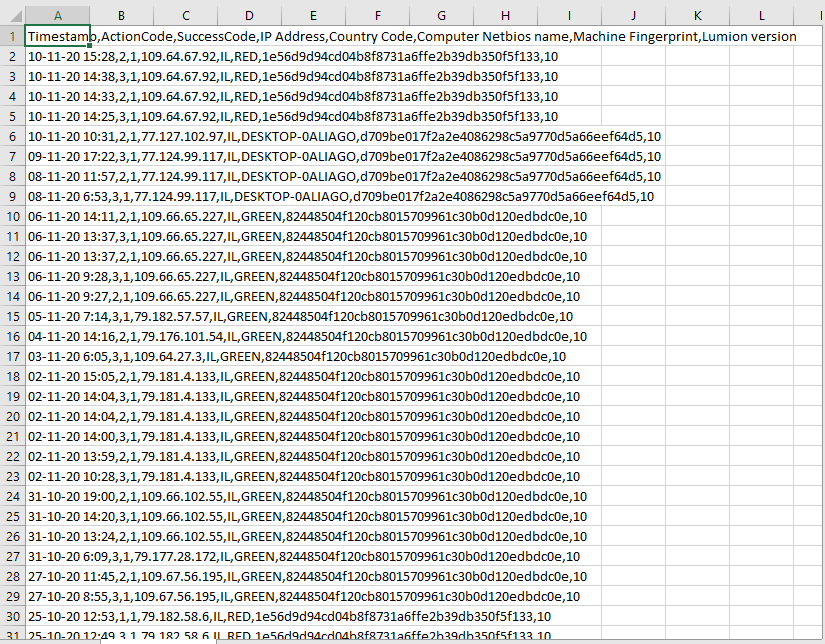Select row 10 header number
This screenshot has width=825, height=644.
(x=12, y=216)
